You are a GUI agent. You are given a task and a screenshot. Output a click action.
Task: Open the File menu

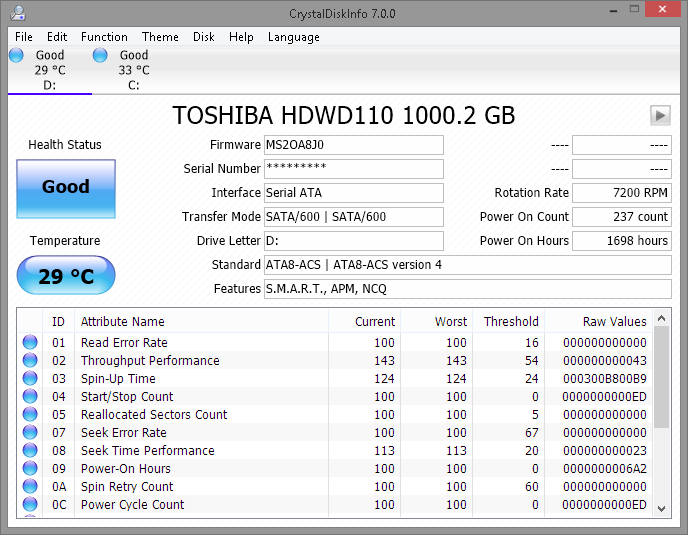pos(24,37)
